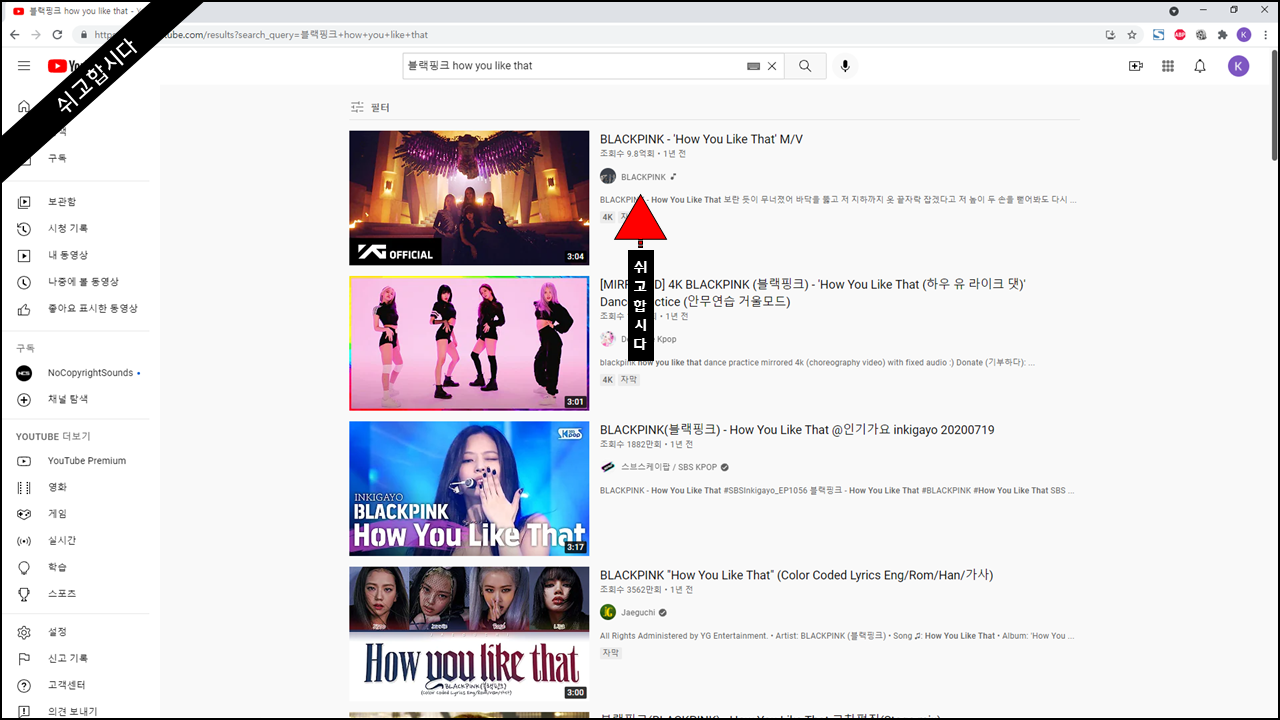This screenshot has height=720, width=1280.
Task: Open the Chrome profile K avatar
Action: pos(1244,34)
